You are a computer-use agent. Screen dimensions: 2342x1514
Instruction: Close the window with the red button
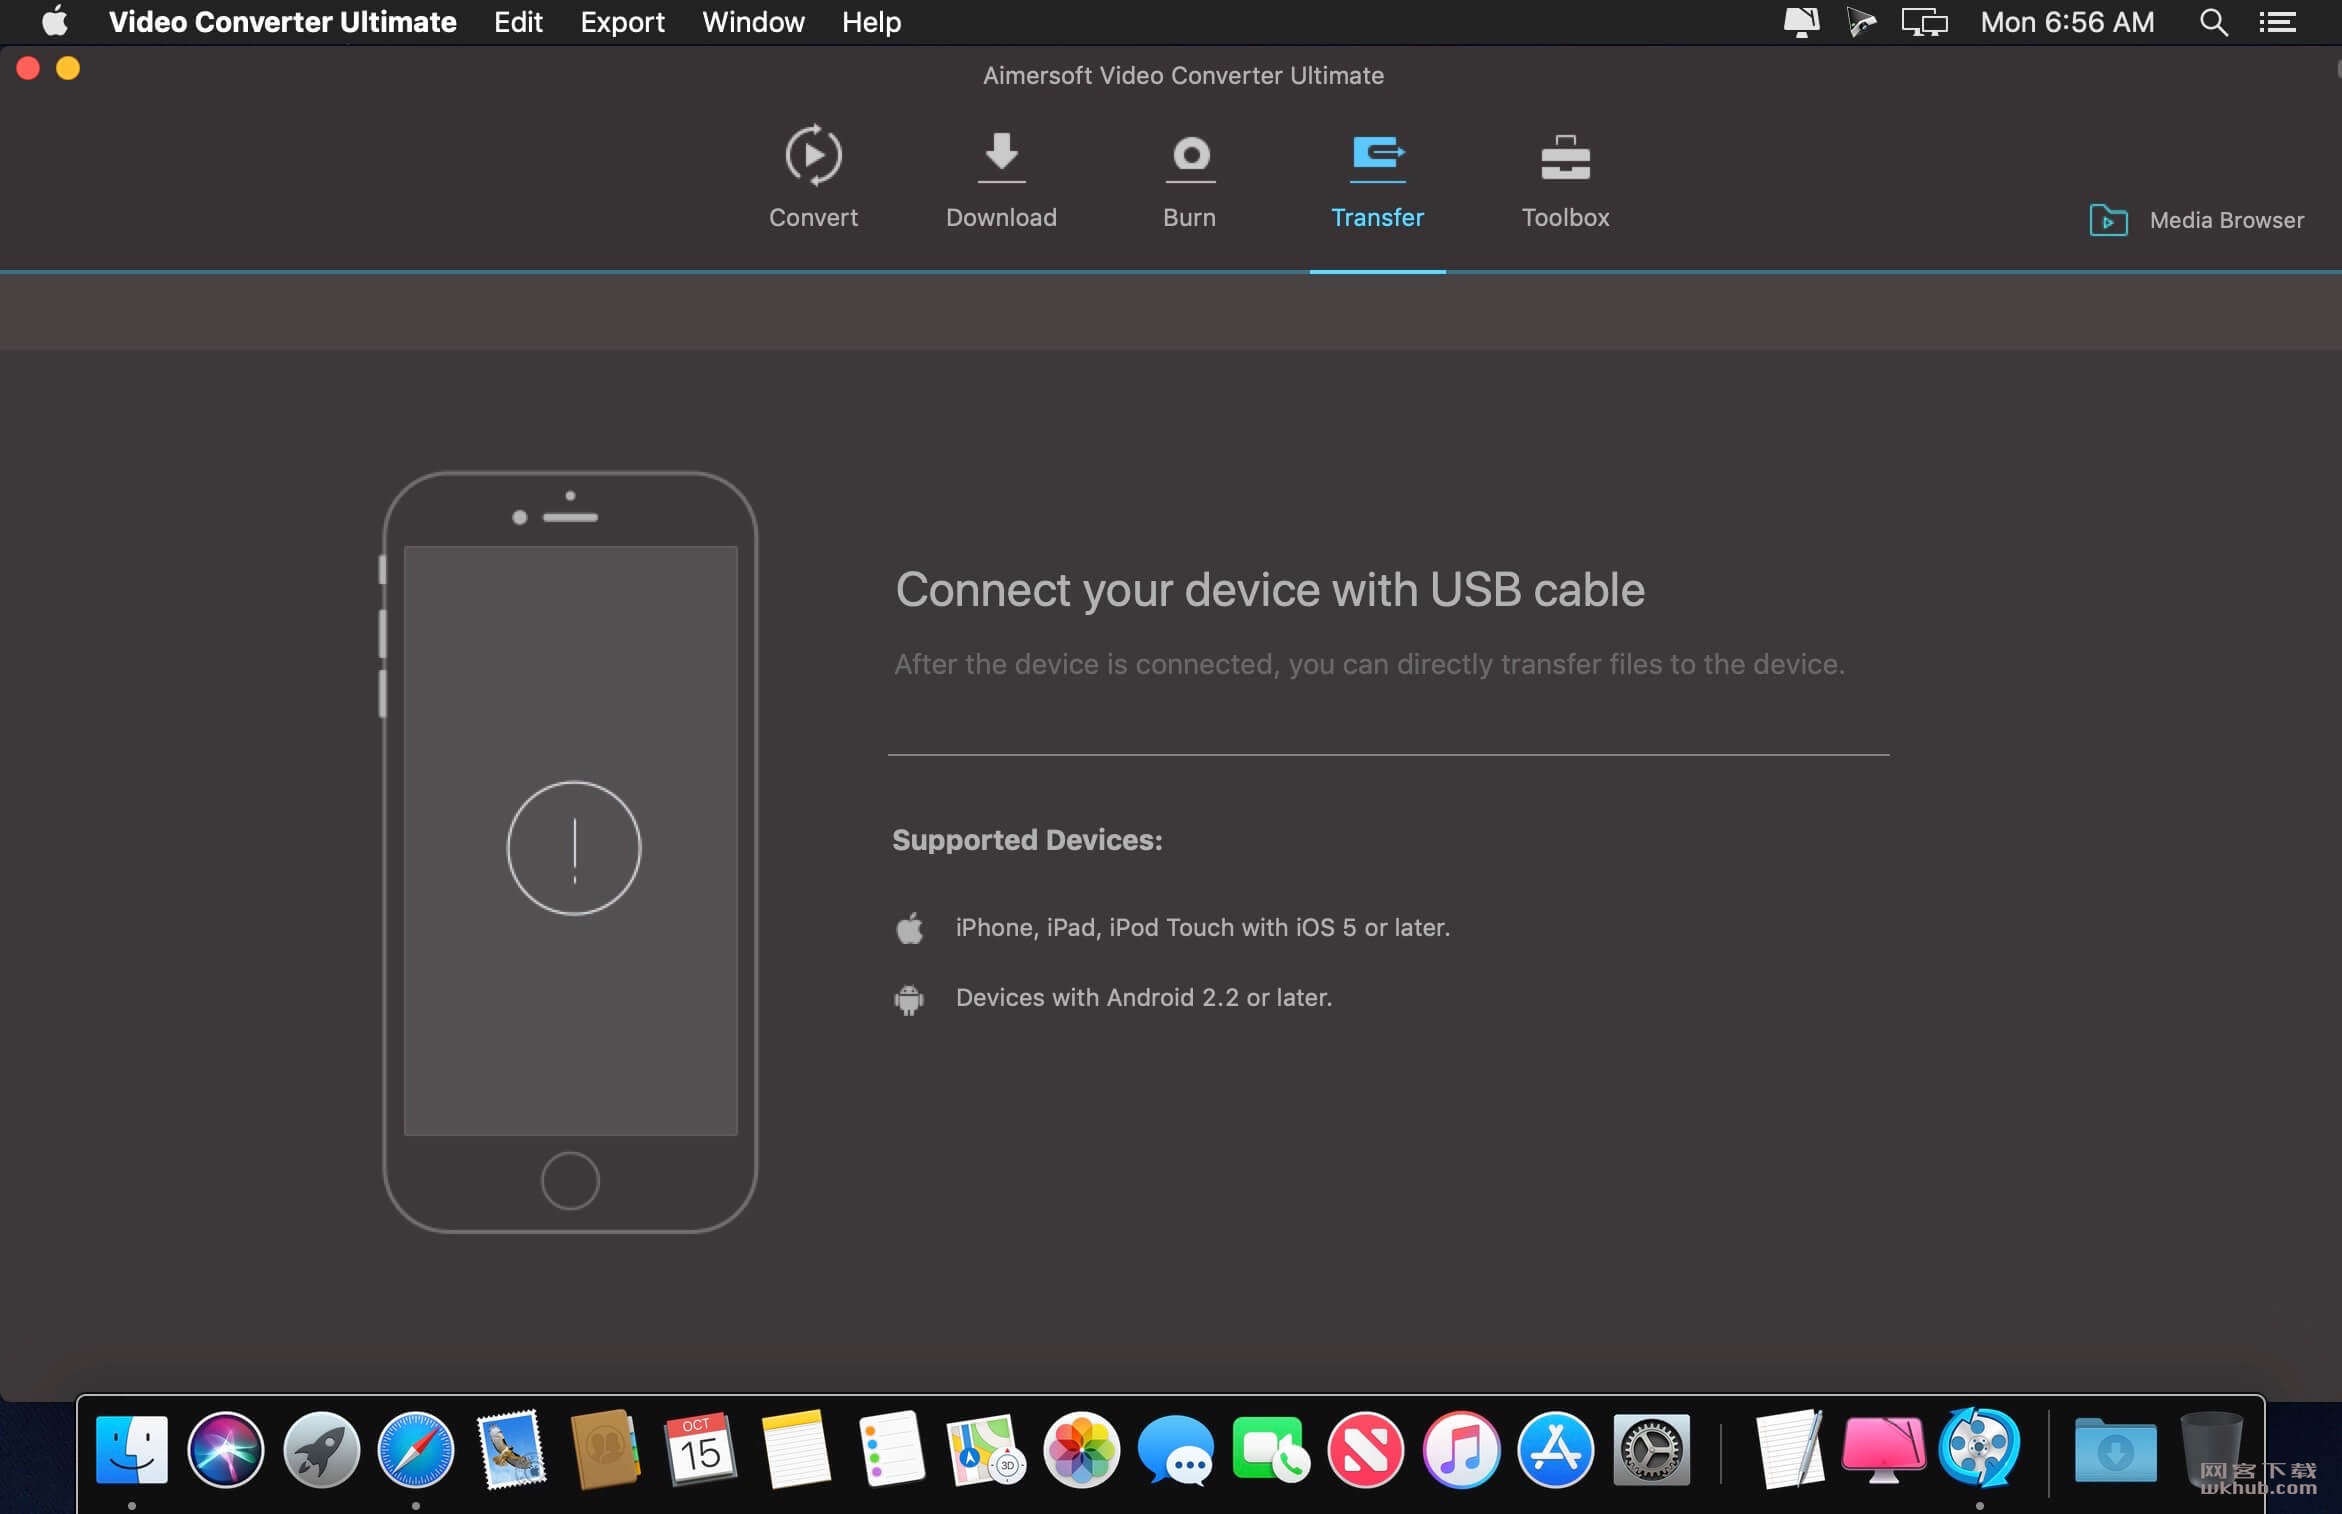(28, 68)
